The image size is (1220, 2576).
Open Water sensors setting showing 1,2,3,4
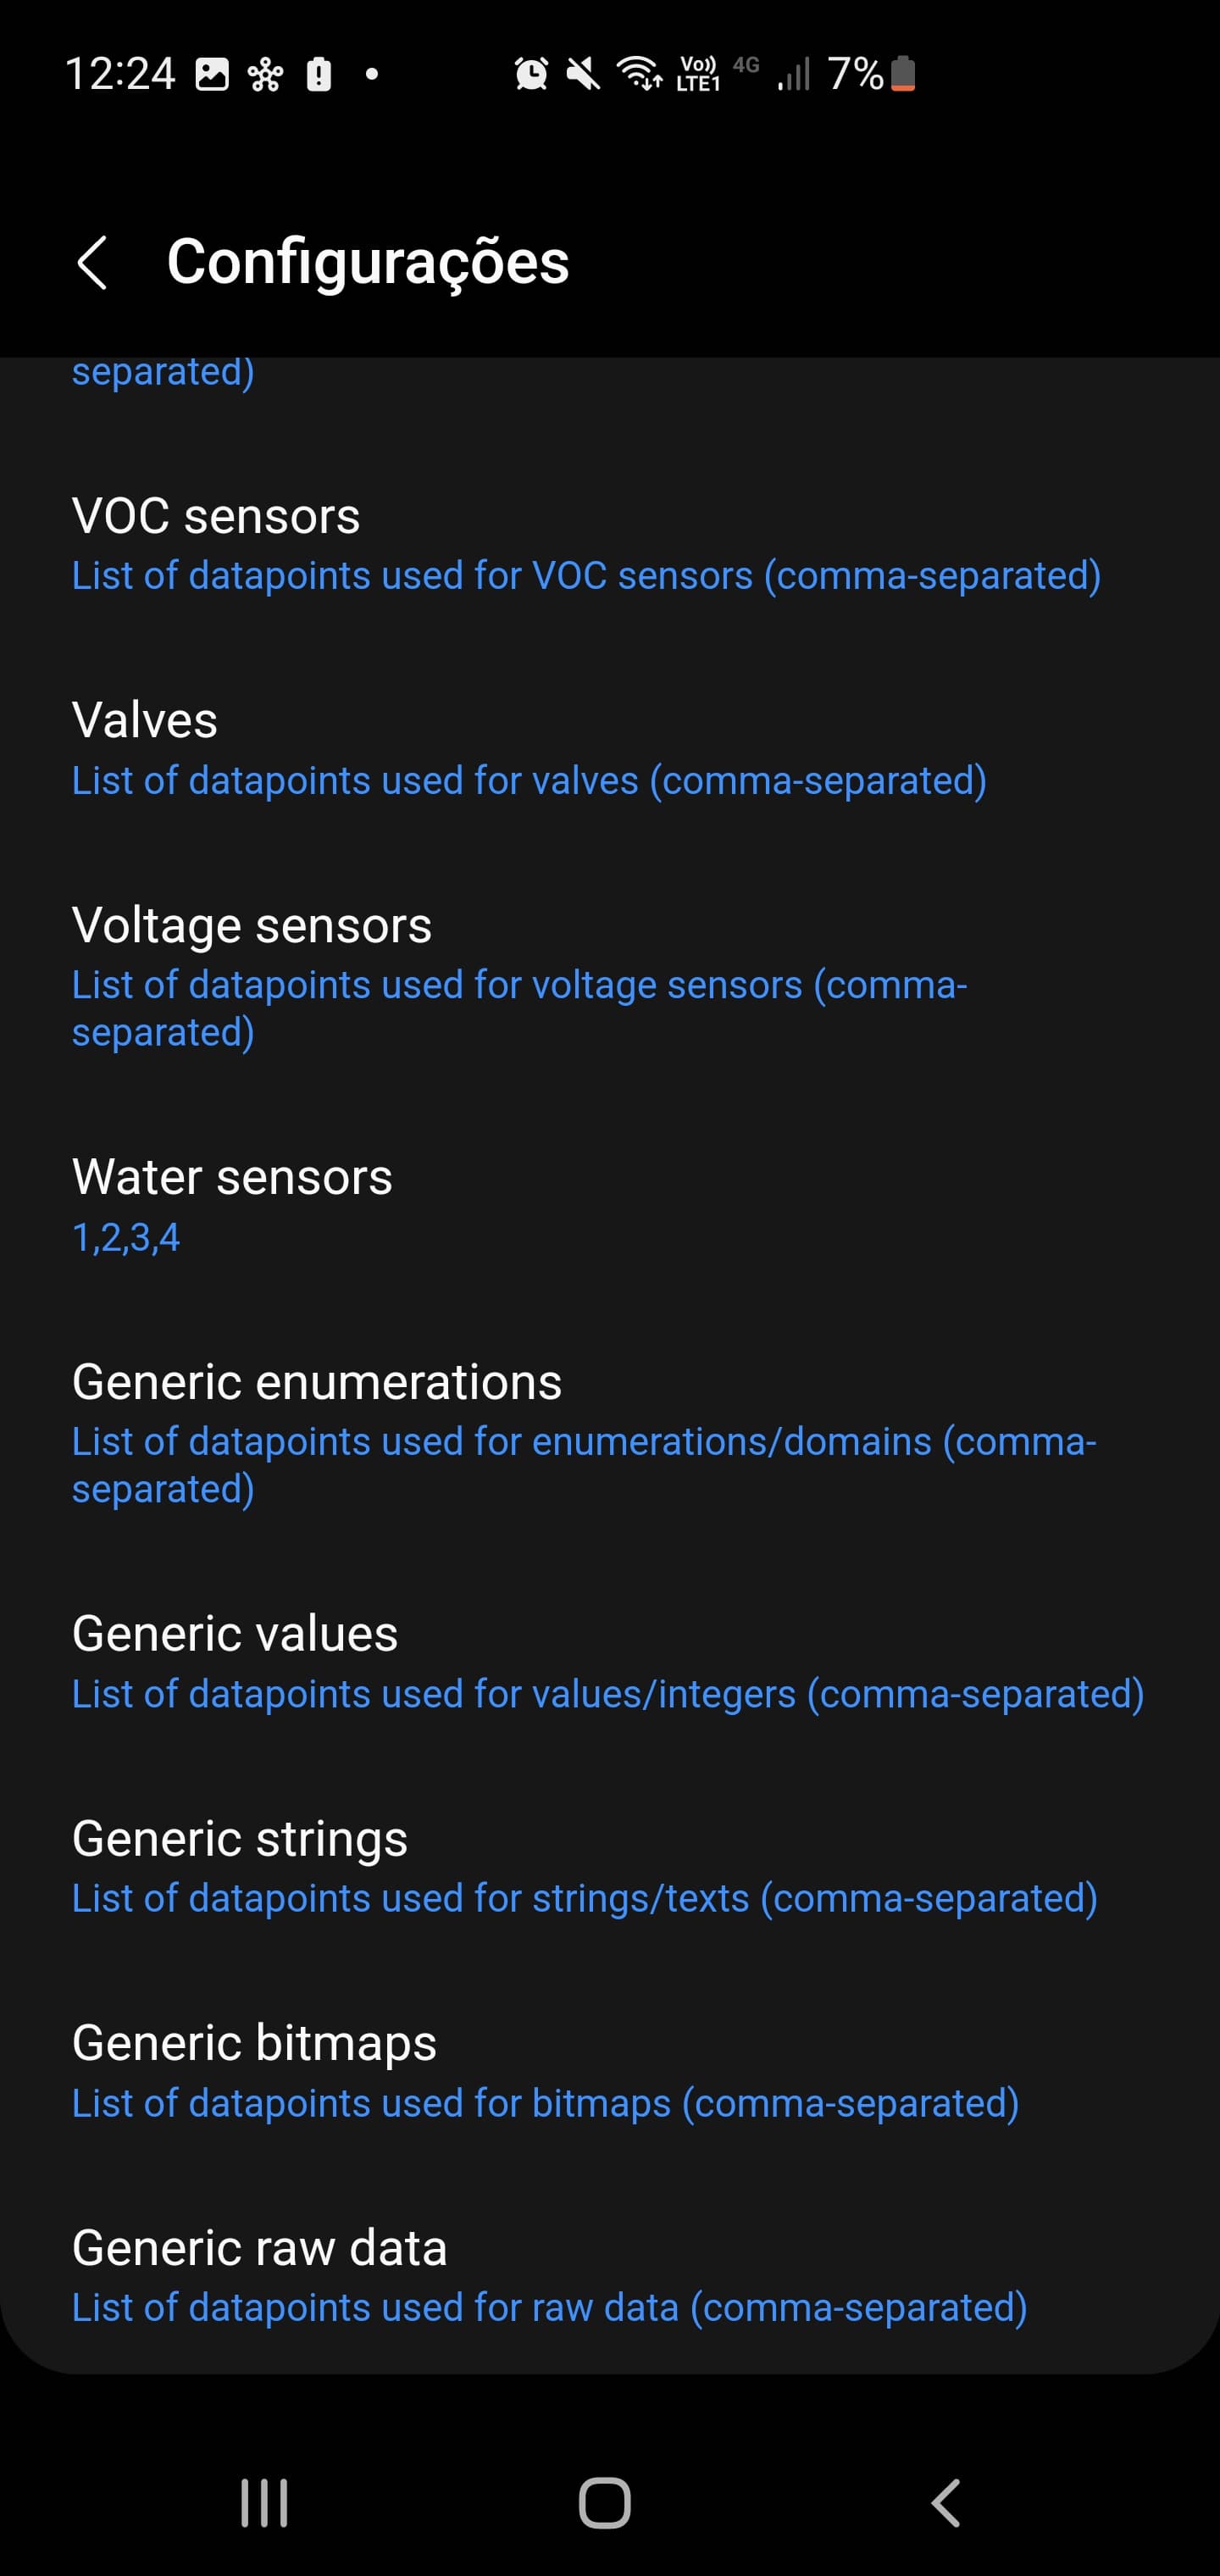click(232, 1205)
